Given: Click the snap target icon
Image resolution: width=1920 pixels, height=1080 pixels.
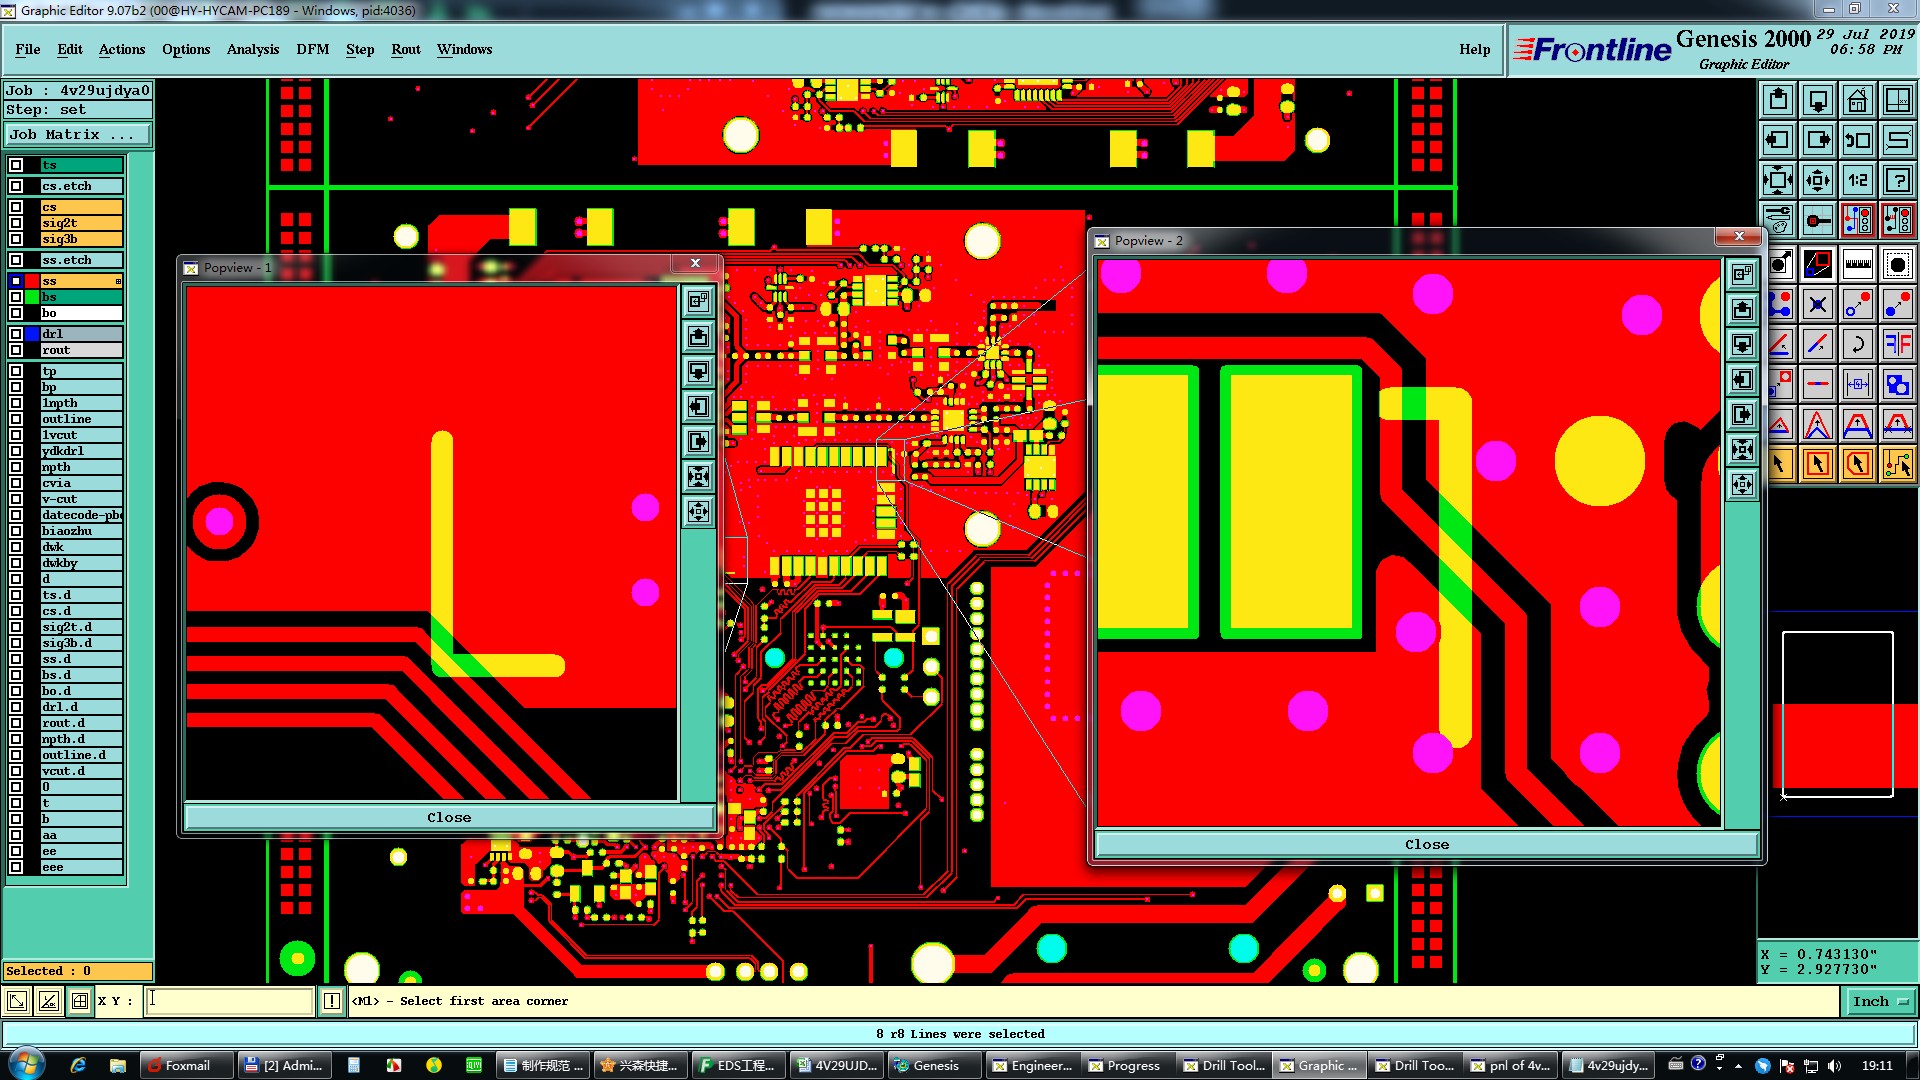Looking at the screenshot, I should 1818,220.
